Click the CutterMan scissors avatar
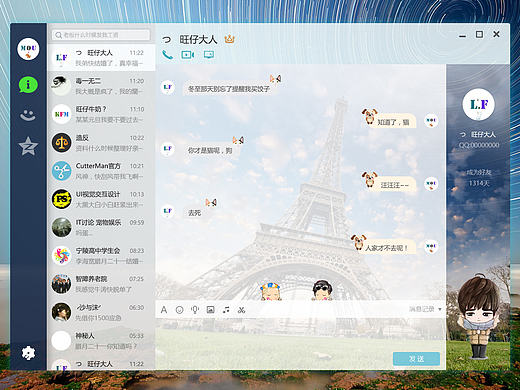This screenshot has width=520, height=390. (62, 171)
